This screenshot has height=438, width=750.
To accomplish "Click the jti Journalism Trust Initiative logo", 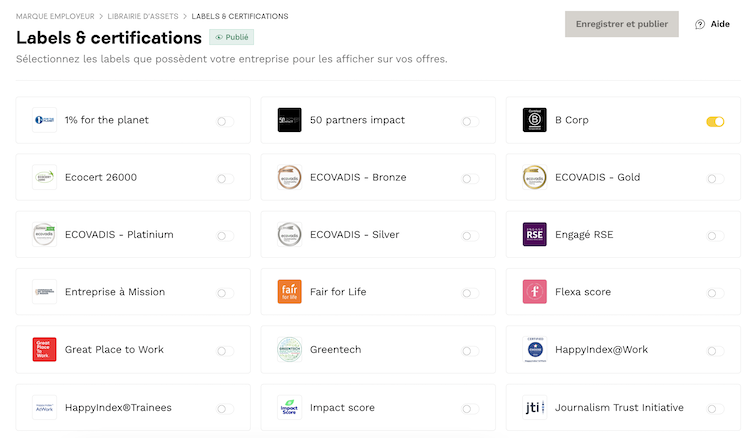I will click(x=534, y=408).
